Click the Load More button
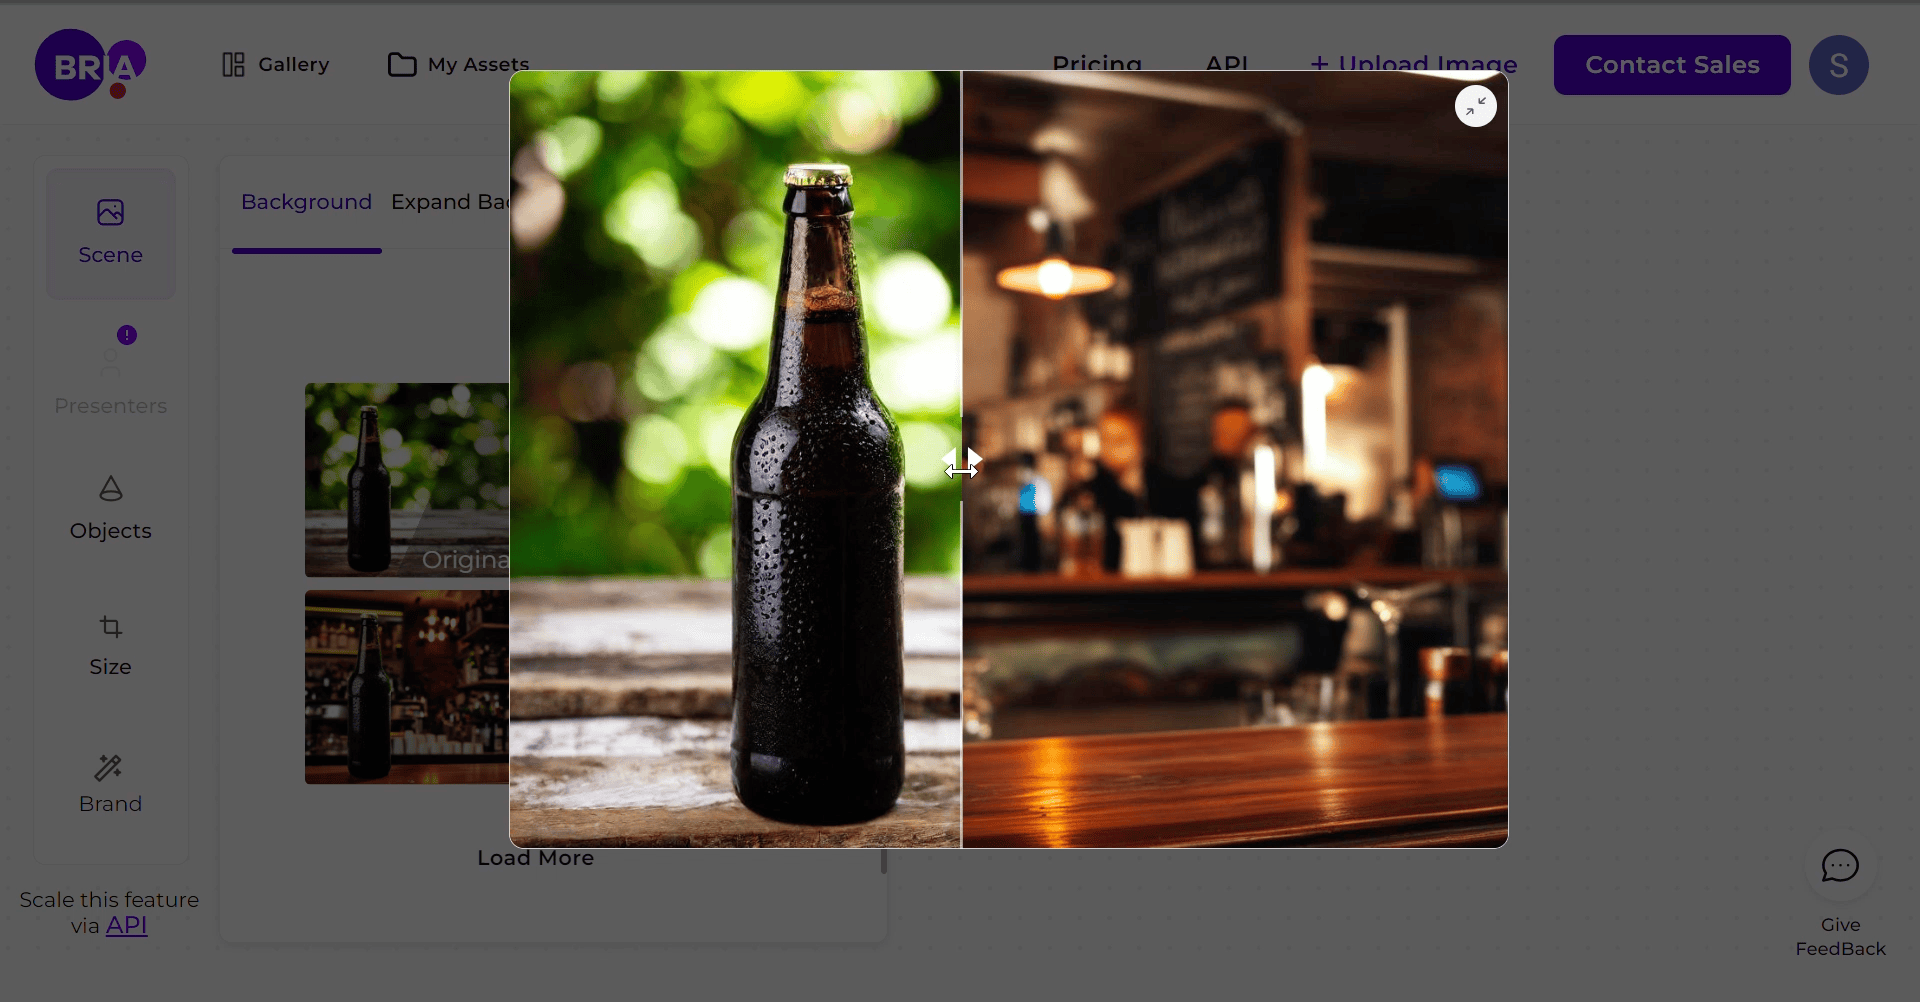Screen dimensions: 1920x1002 [535, 857]
